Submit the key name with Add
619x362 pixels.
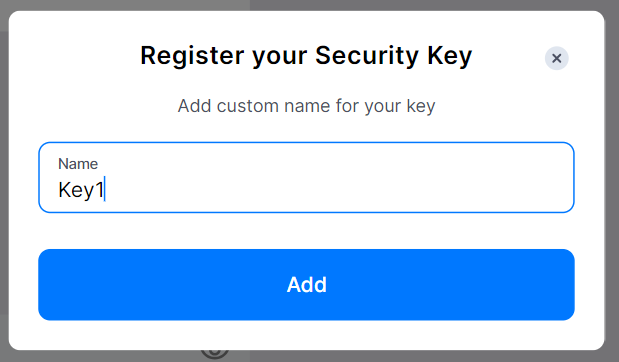(306, 285)
